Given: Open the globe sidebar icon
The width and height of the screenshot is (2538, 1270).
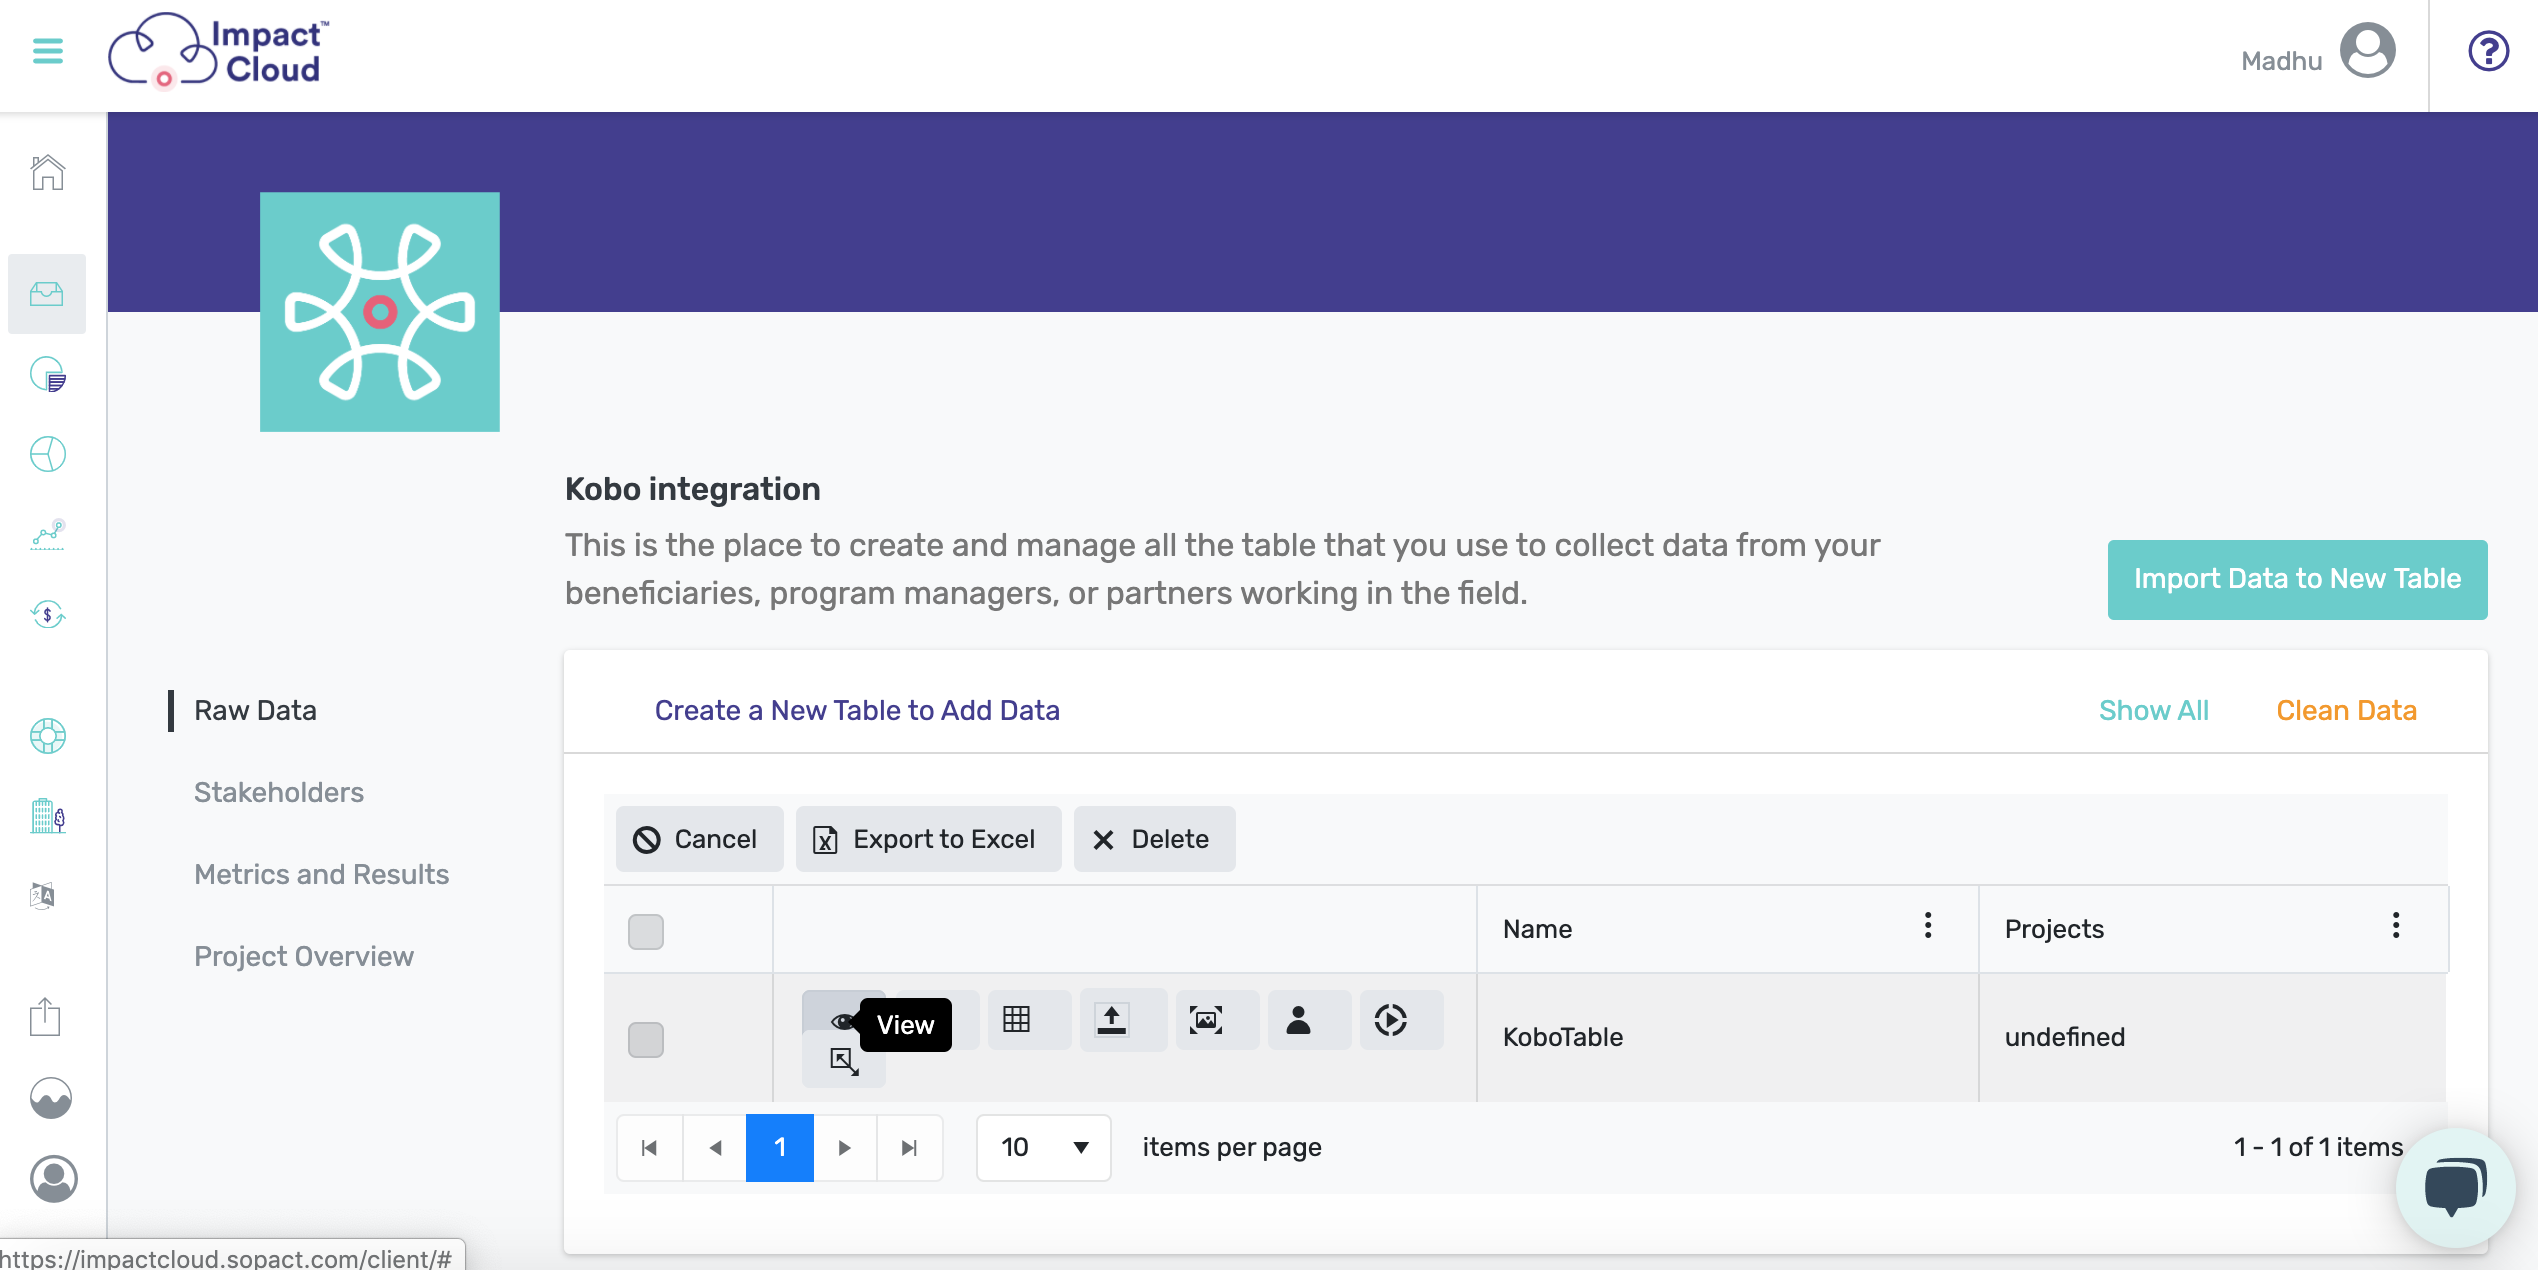Looking at the screenshot, I should point(47,455).
